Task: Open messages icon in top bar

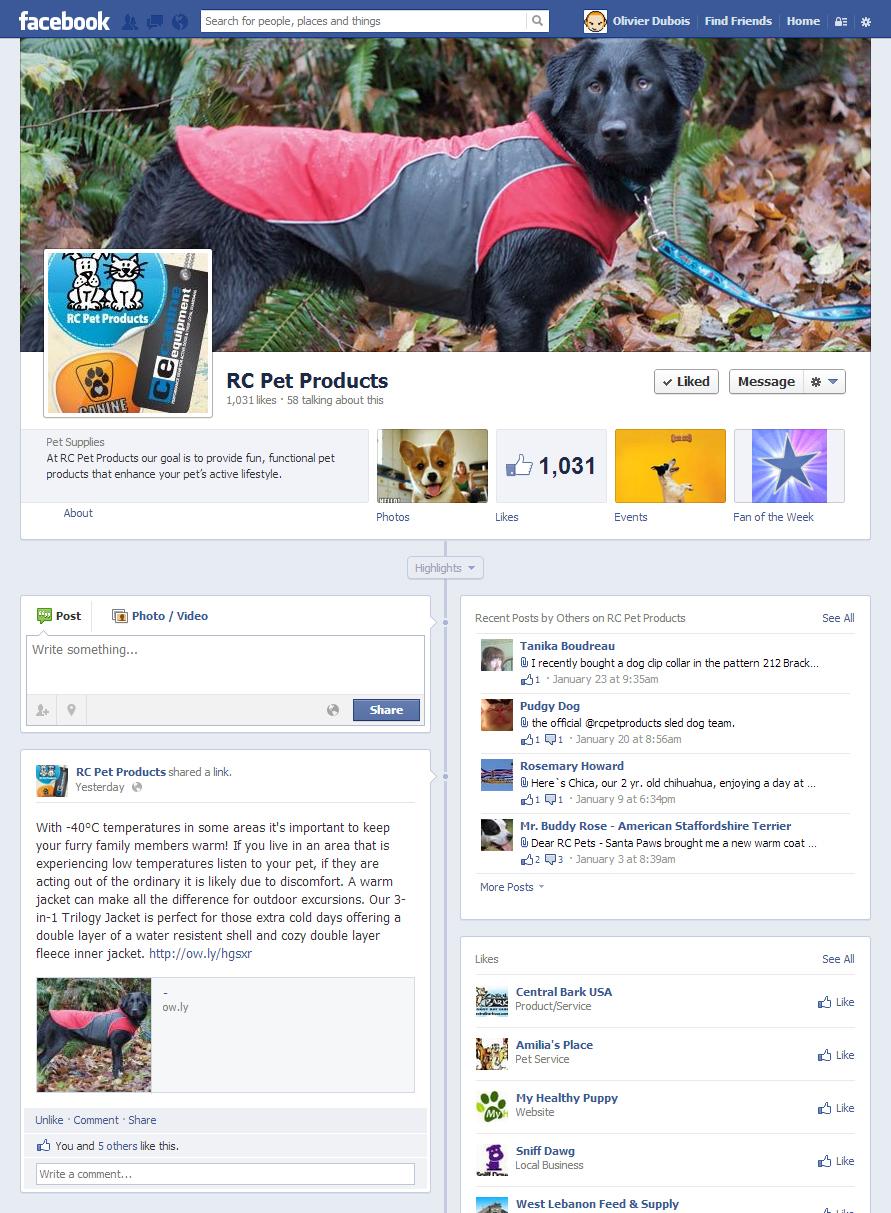Action: click(154, 21)
